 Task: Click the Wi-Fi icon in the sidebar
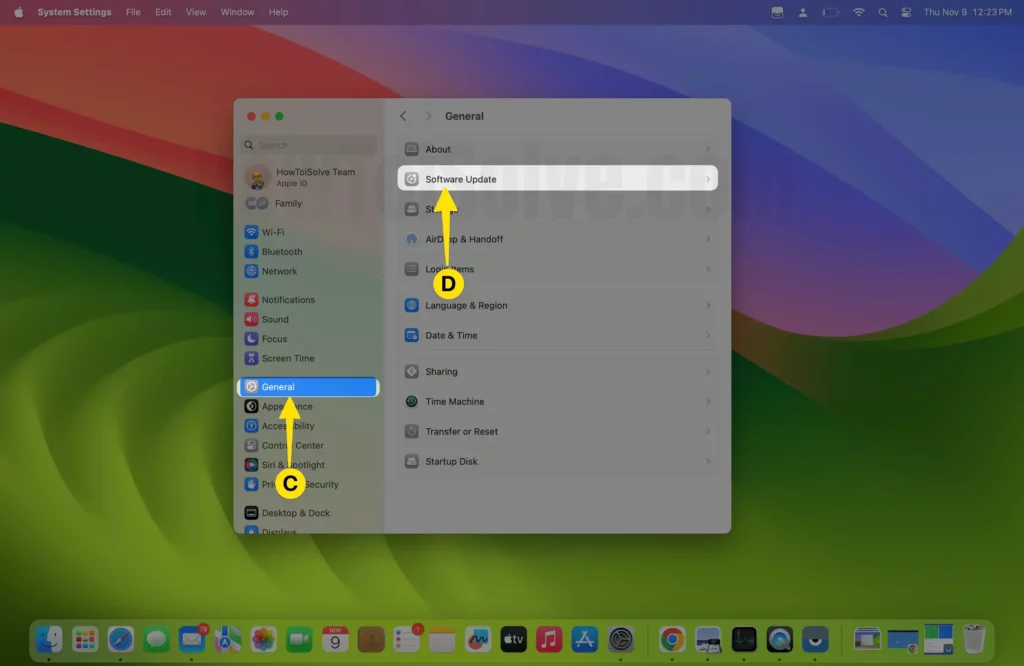coord(252,232)
